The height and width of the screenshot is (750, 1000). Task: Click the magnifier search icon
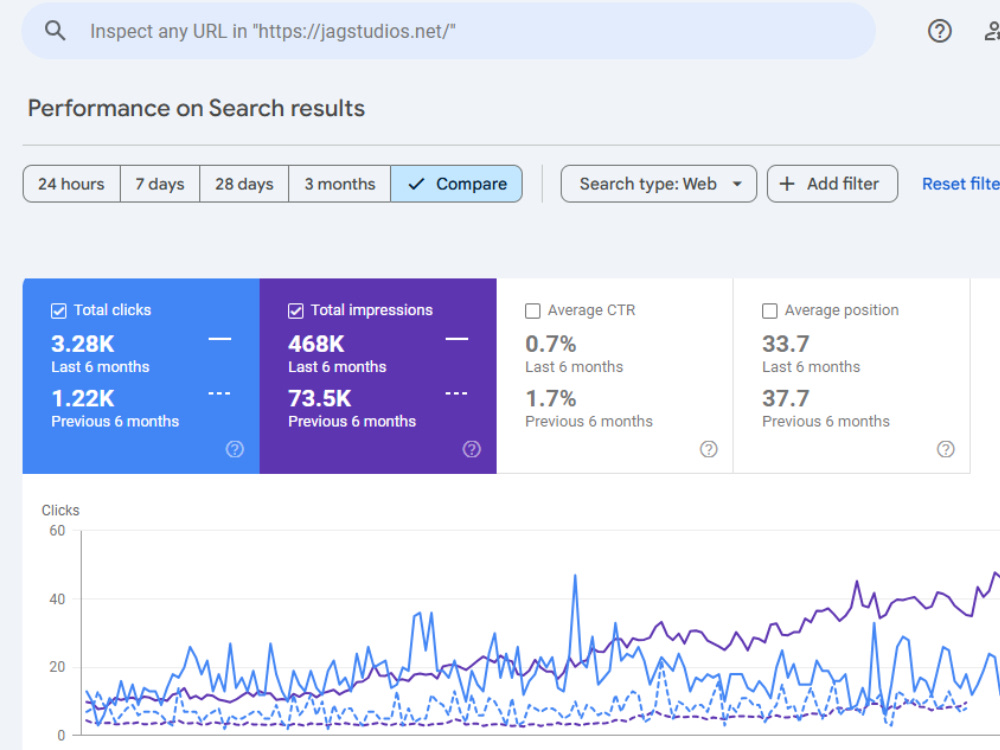coord(55,31)
